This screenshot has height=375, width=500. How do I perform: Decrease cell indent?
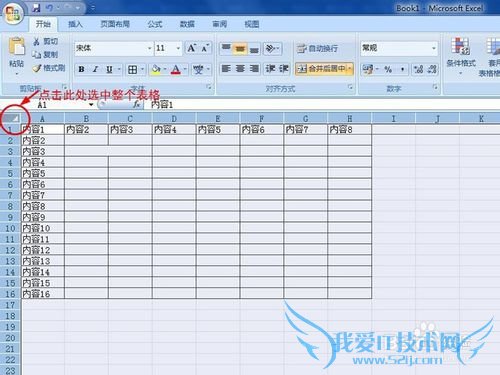pos(270,69)
